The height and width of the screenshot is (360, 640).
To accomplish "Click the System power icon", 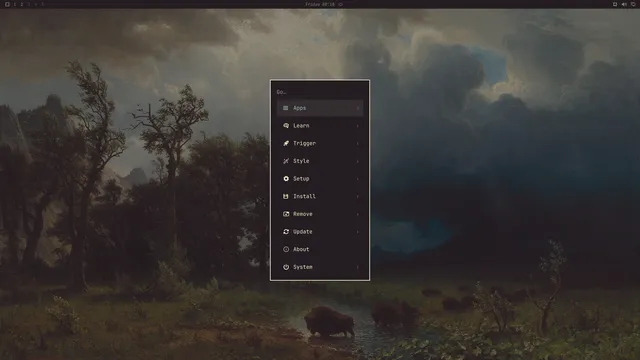I will pos(286,267).
